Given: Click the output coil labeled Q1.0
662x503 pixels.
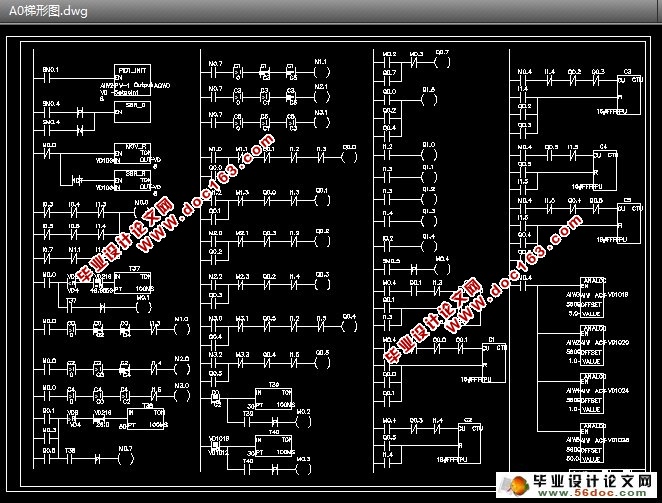Looking at the screenshot, I should 429,155.
